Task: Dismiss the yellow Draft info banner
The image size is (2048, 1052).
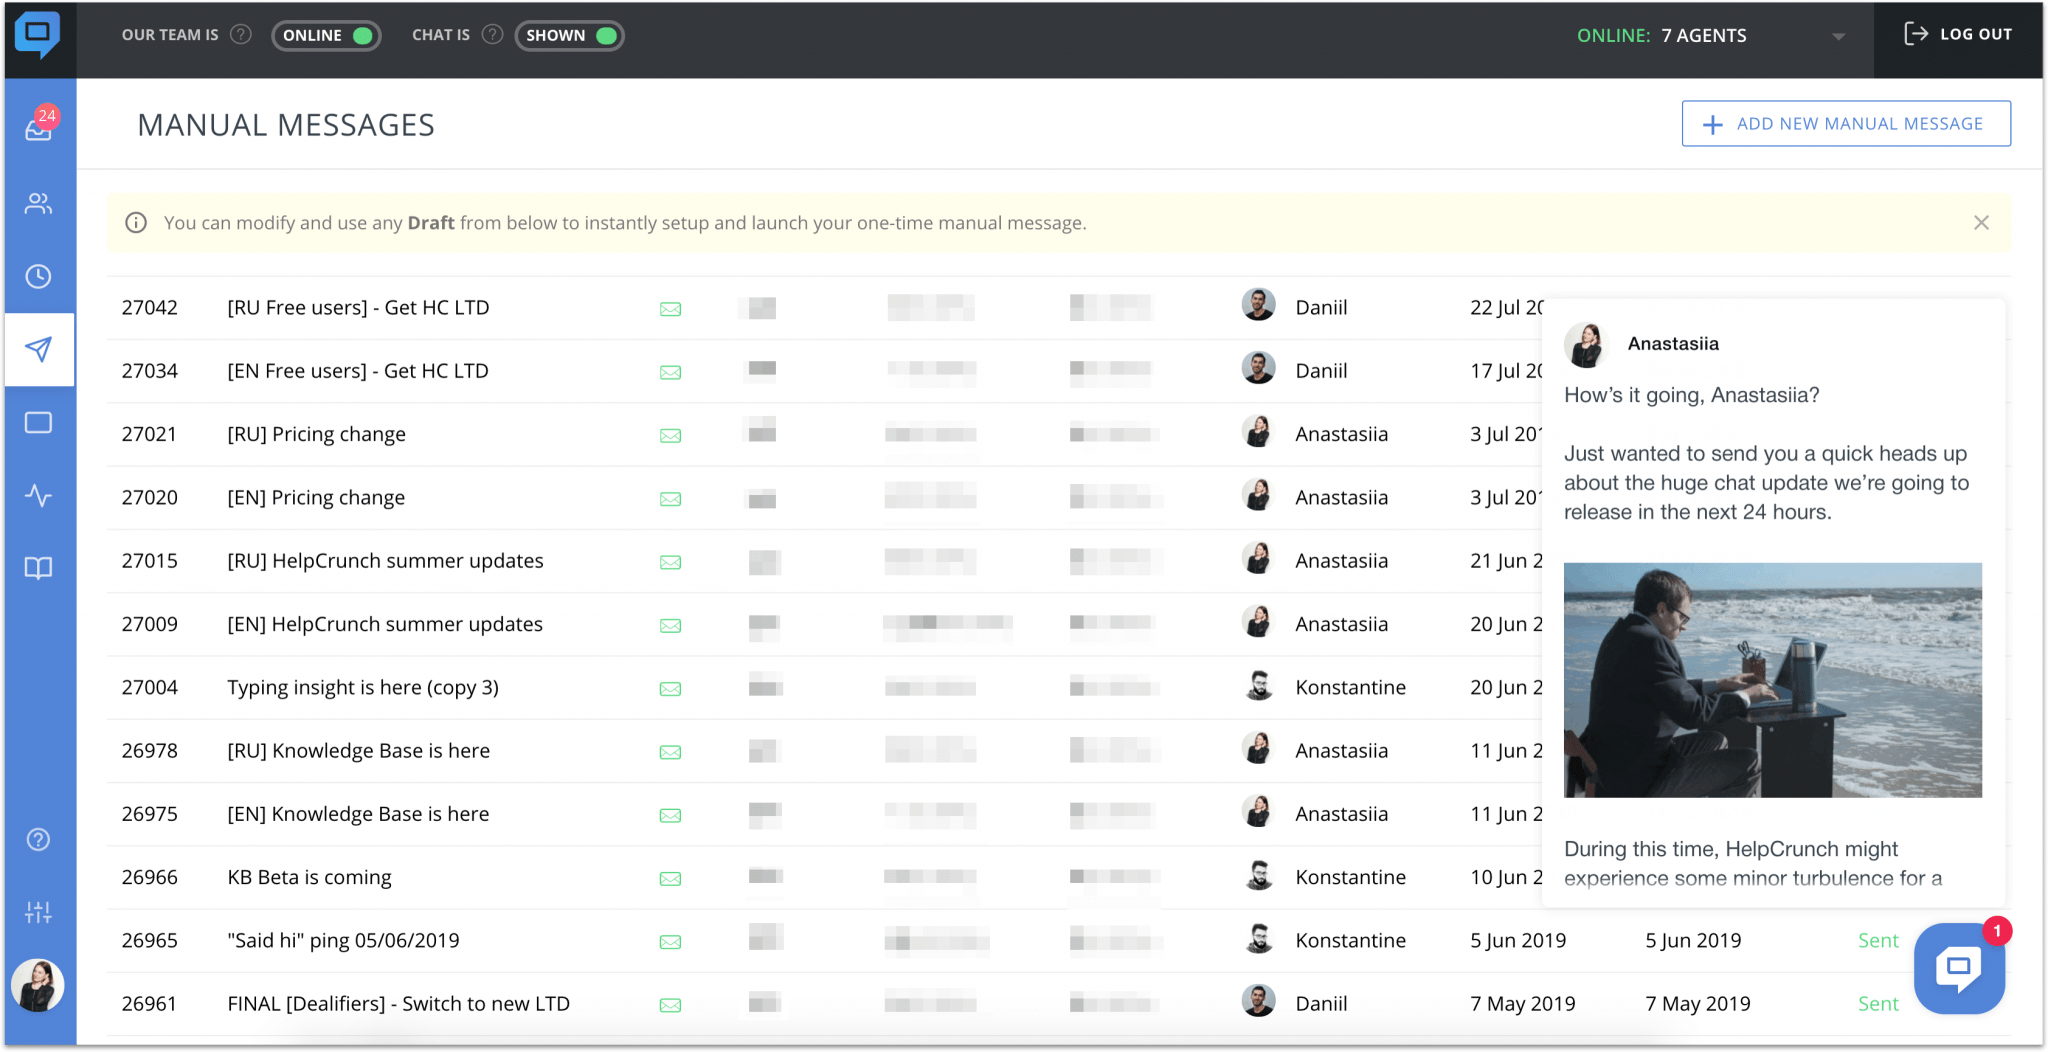Action: 1981,222
